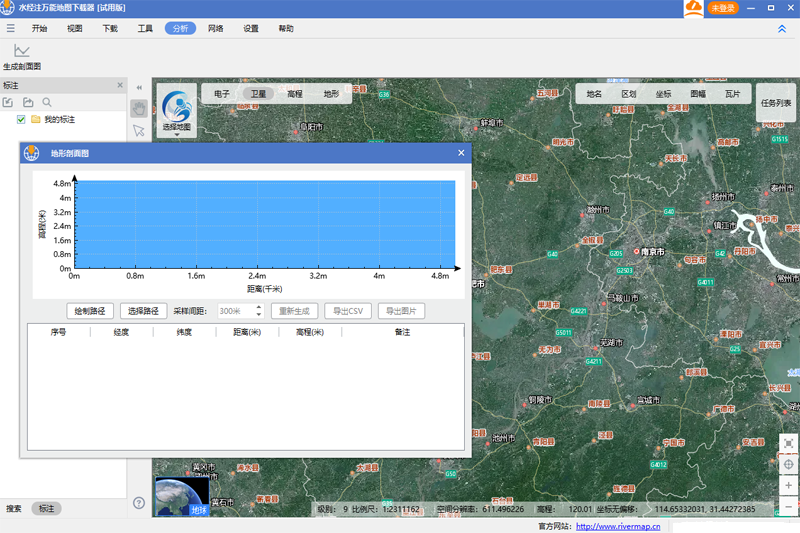Select the pan hand tool
The image size is (800, 533).
tap(139, 108)
